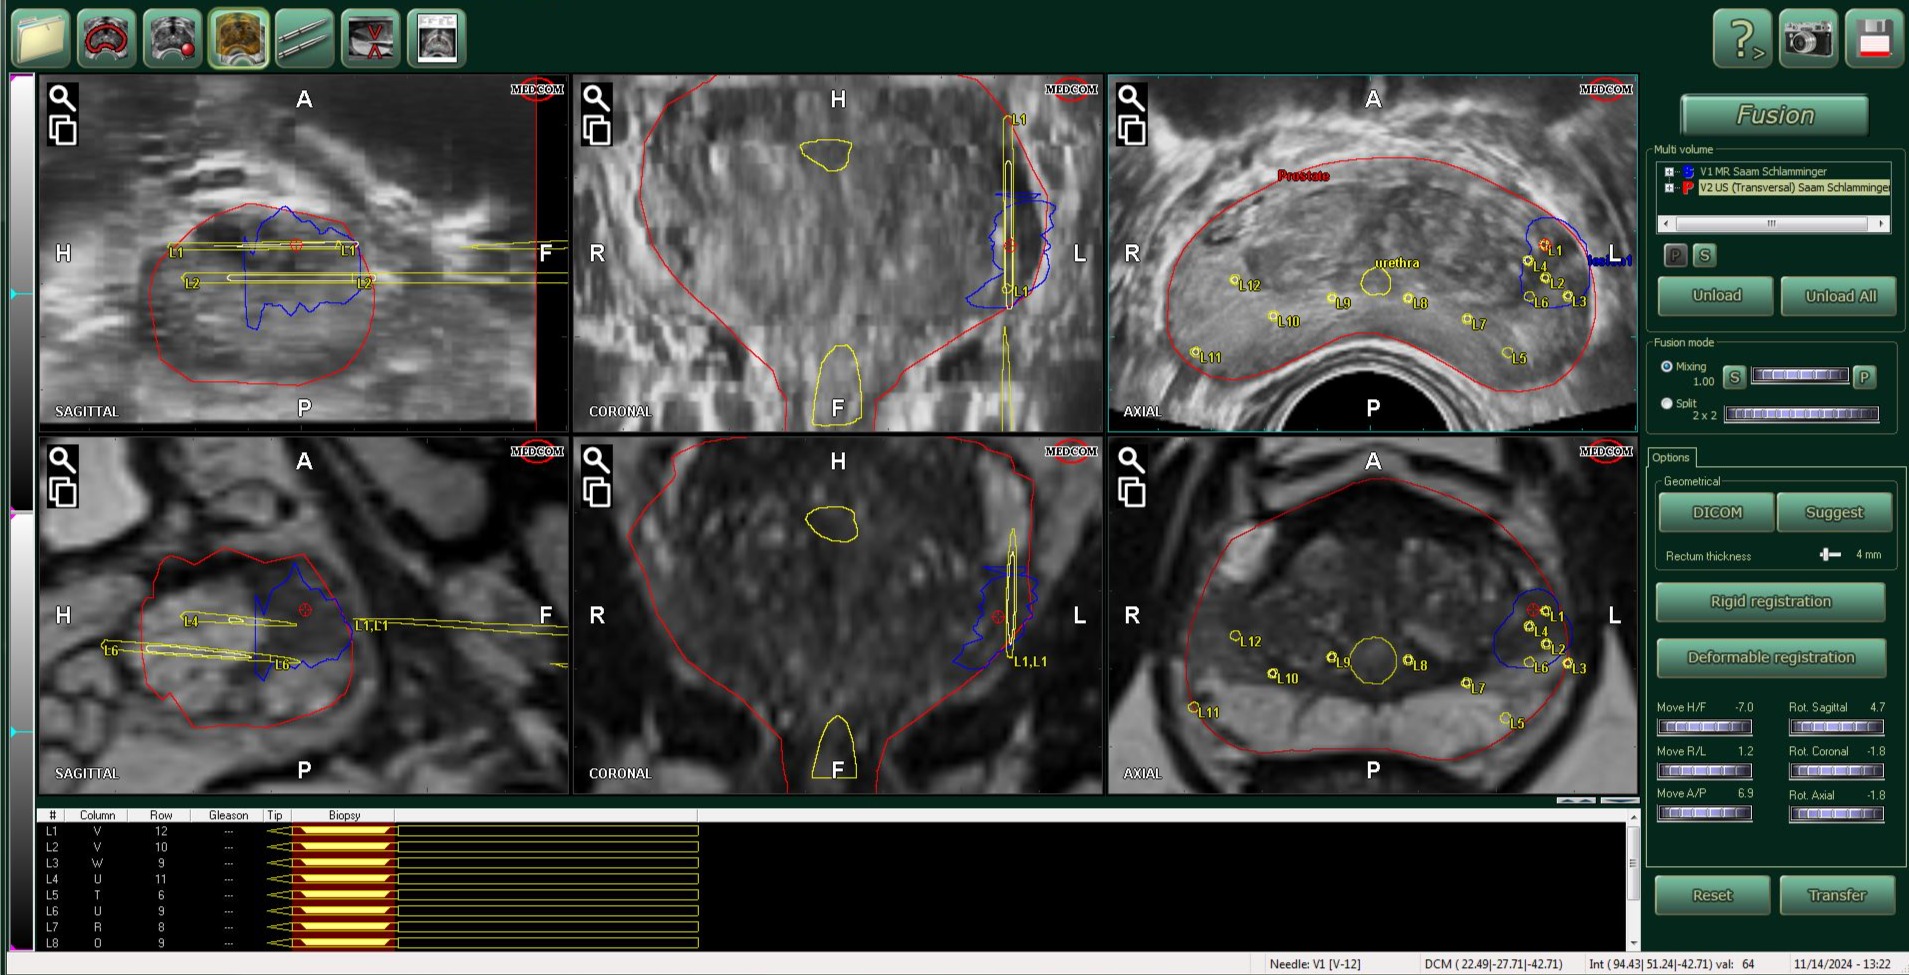This screenshot has width=1909, height=975.
Task: Click the highlighted image fusion toolbar icon
Action: click(x=239, y=39)
